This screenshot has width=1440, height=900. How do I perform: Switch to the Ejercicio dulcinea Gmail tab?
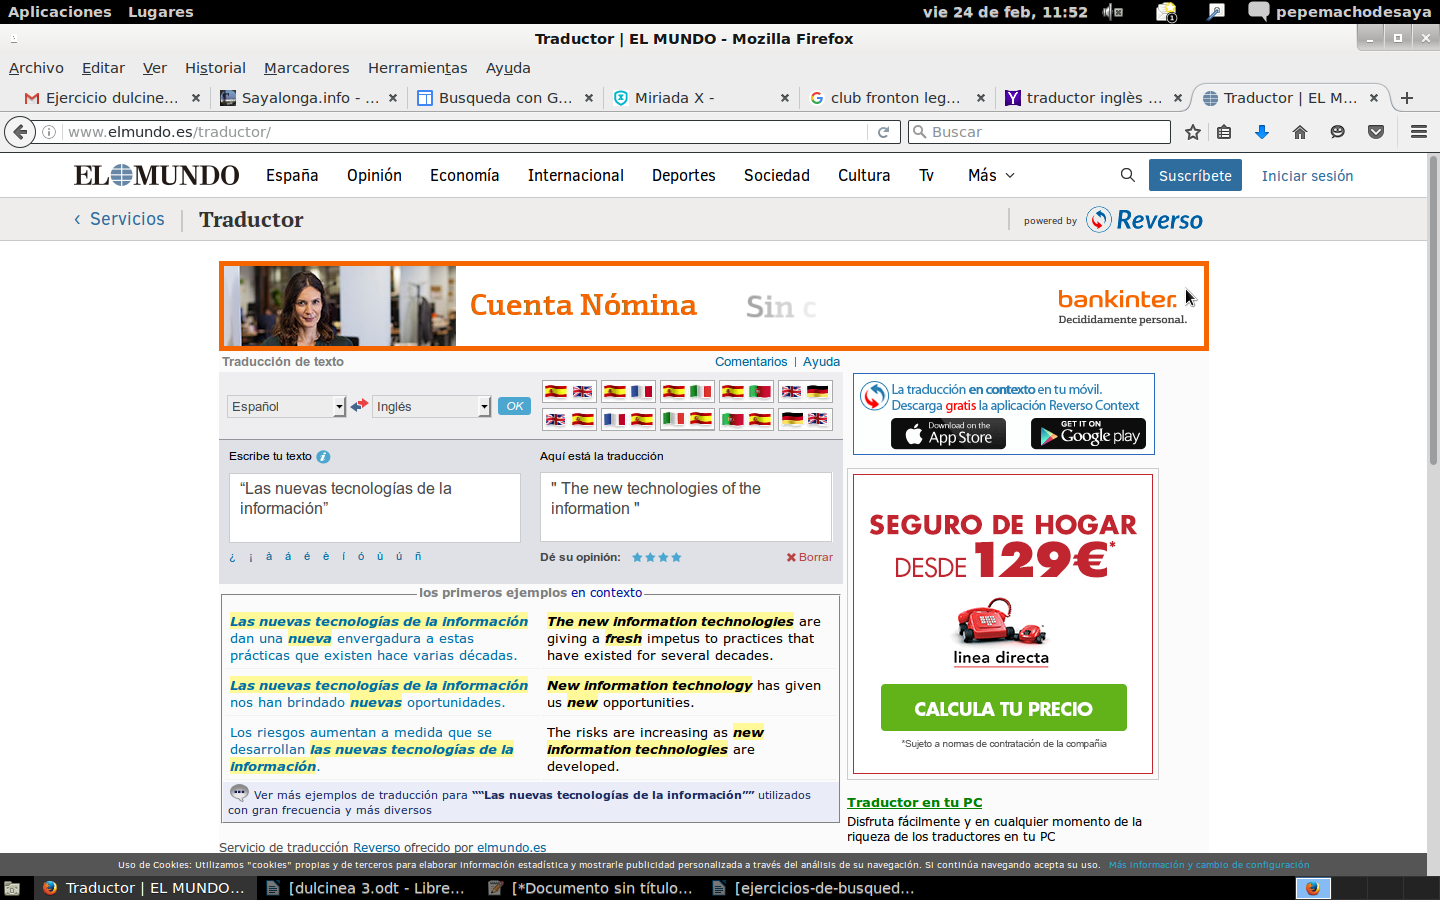112,98
